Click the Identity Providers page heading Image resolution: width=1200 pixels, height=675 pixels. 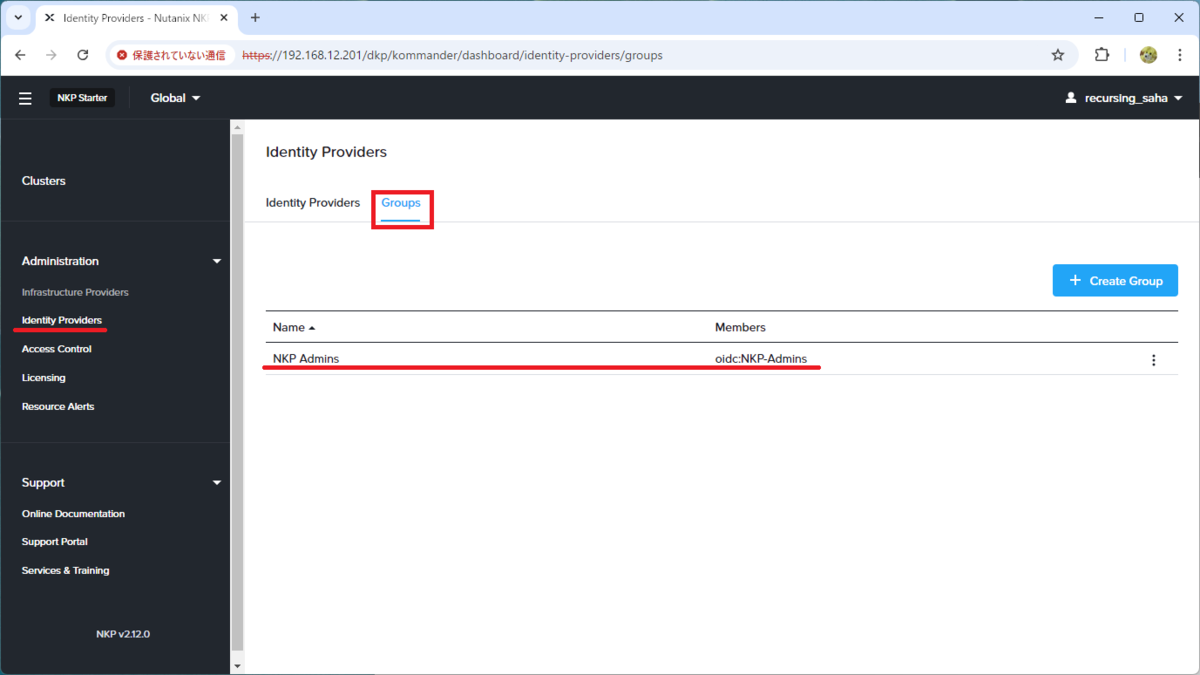(x=326, y=152)
